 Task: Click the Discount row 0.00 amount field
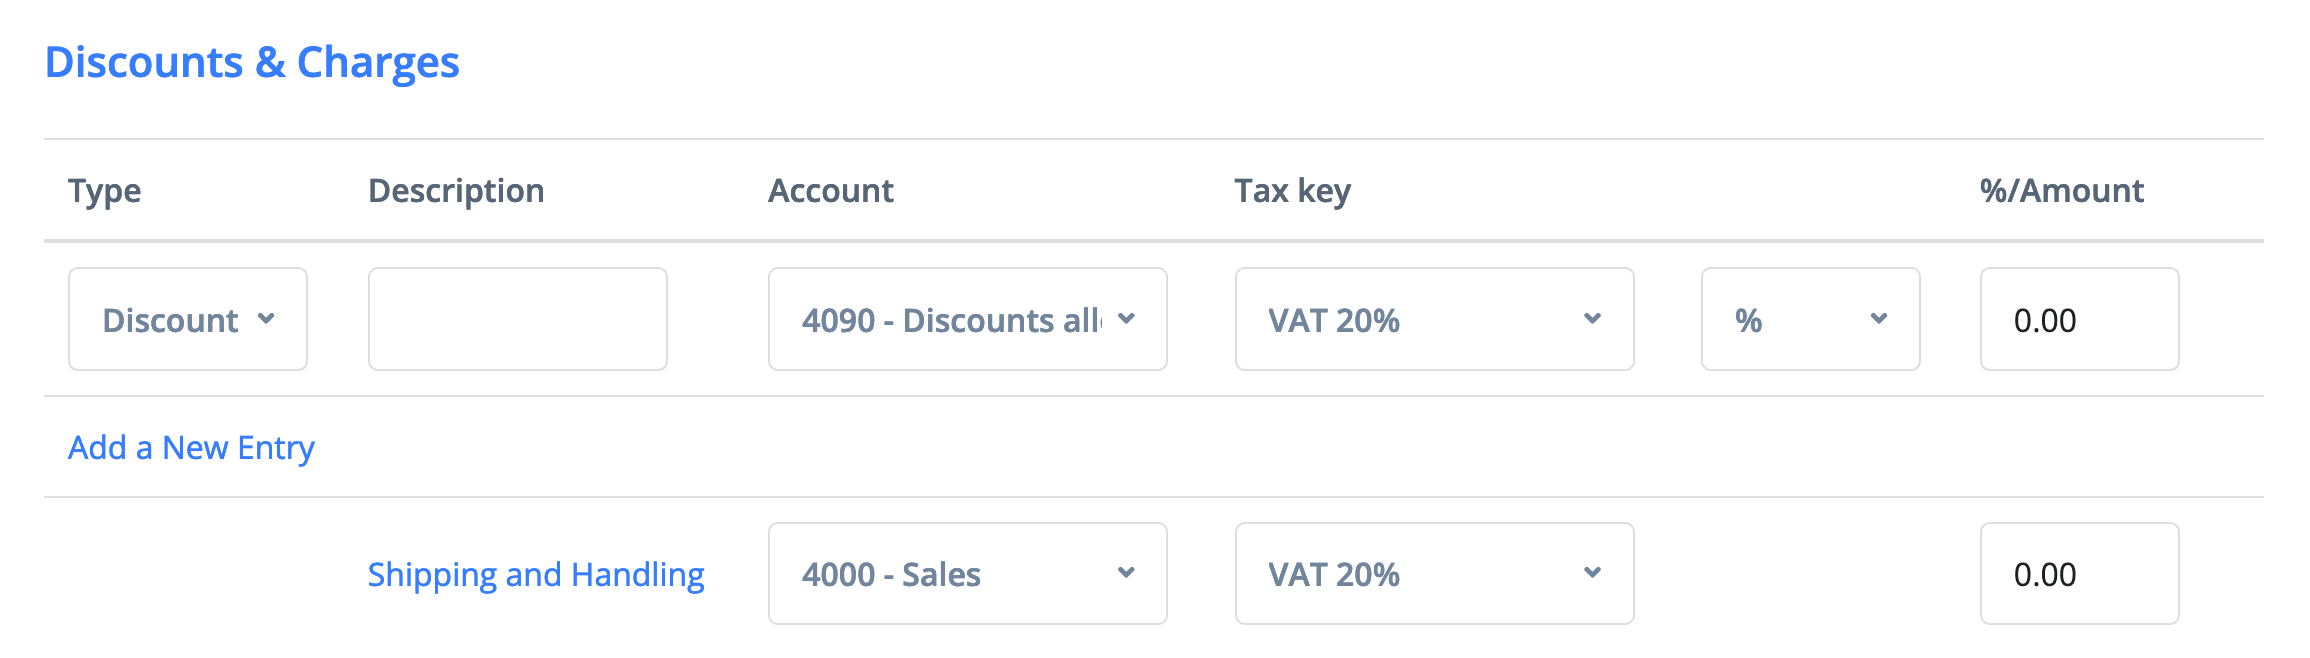[2078, 320]
